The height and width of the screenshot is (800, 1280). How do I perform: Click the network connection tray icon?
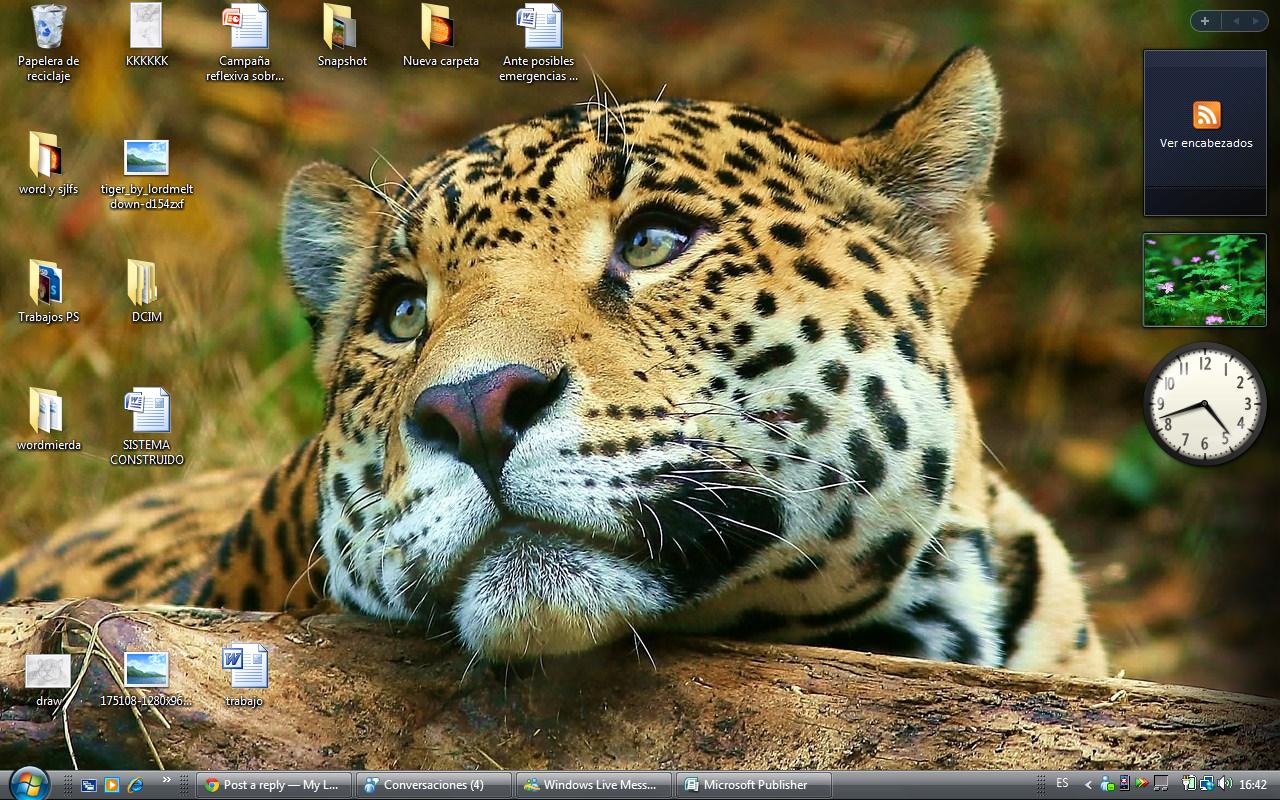coord(1207,784)
